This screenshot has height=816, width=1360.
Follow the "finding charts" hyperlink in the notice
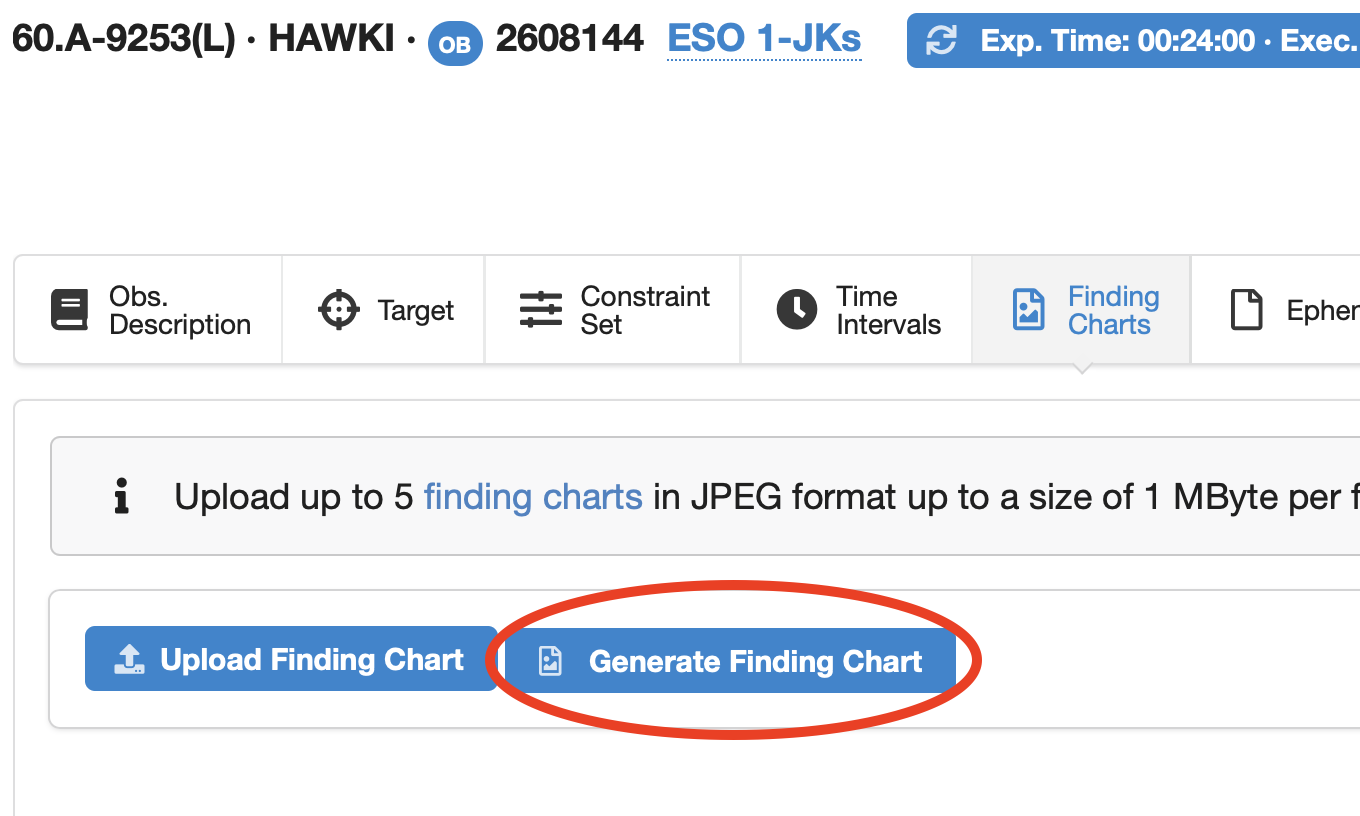(533, 497)
